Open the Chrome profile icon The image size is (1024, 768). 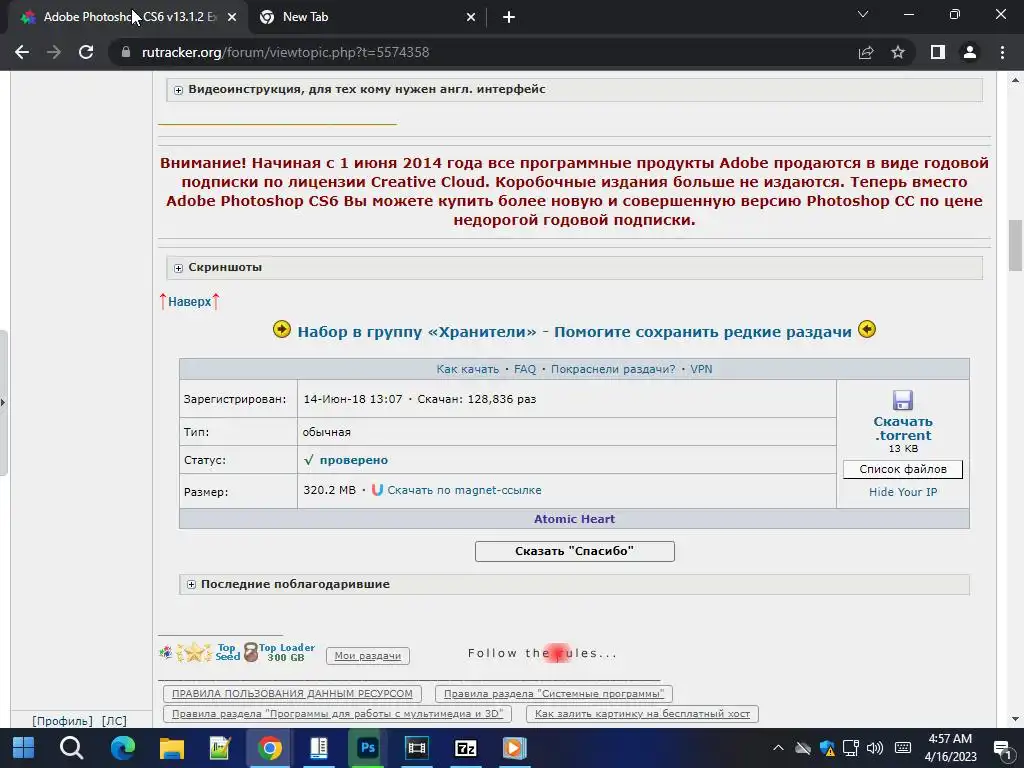[970, 52]
